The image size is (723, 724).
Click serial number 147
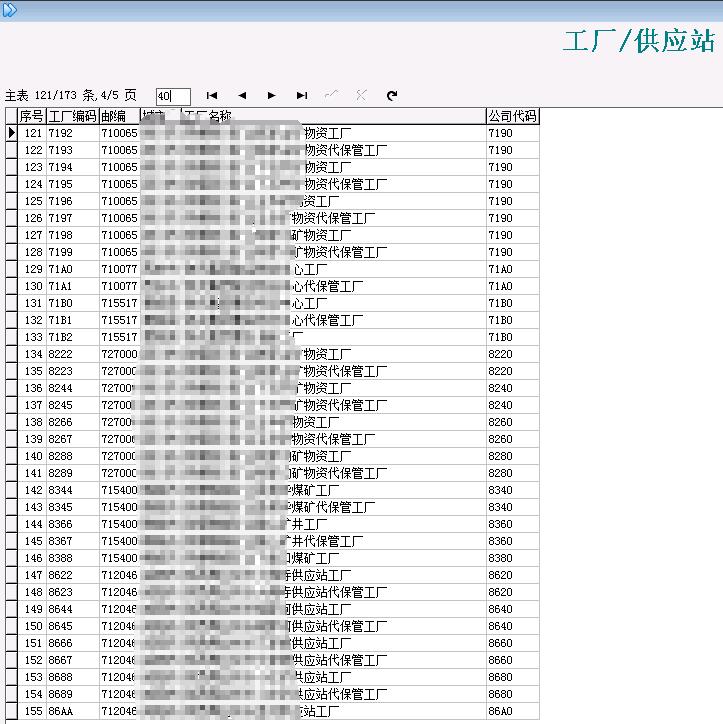click(33, 575)
